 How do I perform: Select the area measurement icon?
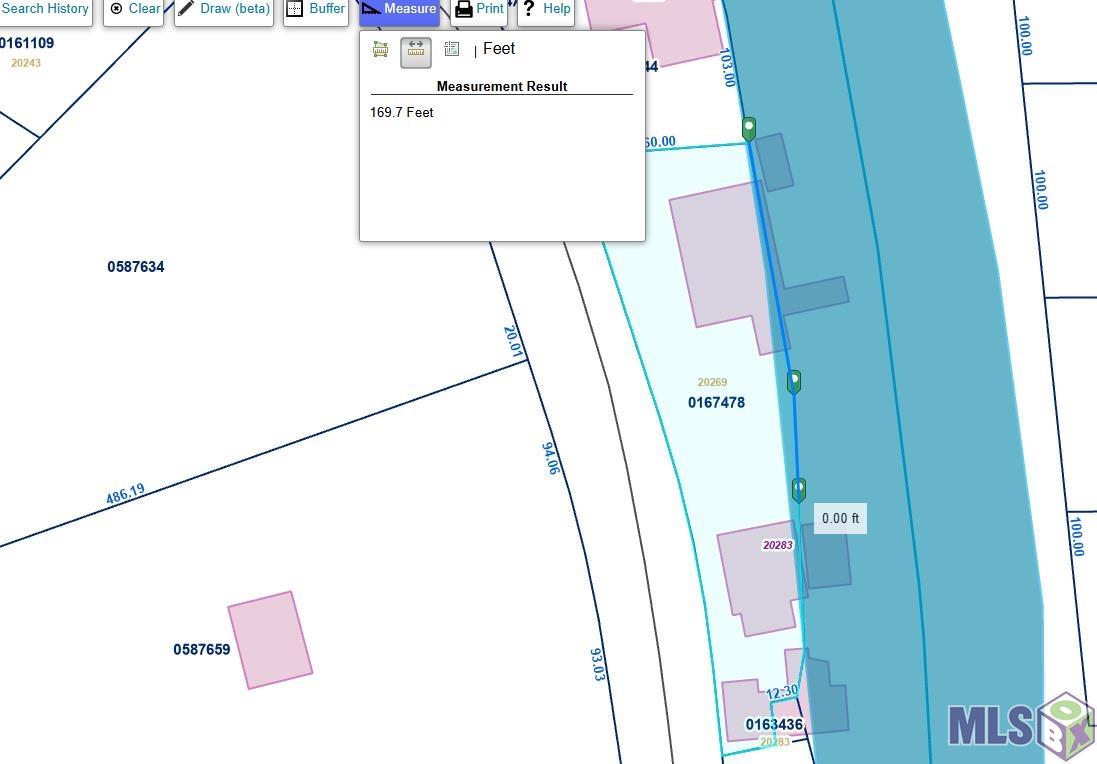(381, 49)
